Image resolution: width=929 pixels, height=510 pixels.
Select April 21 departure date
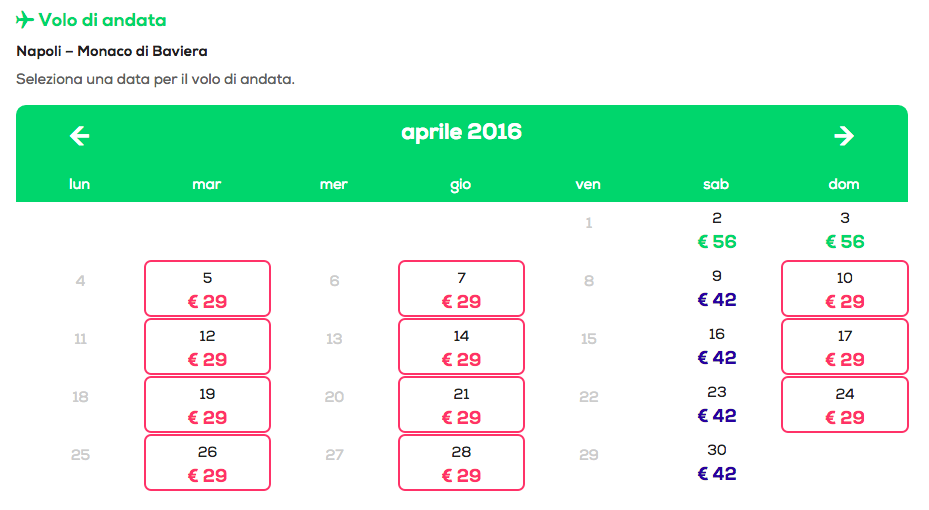coord(461,405)
